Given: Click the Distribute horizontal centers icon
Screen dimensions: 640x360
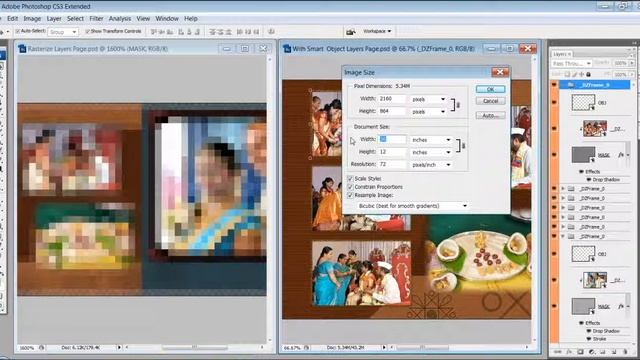Looking at the screenshot, I should coord(248,32).
